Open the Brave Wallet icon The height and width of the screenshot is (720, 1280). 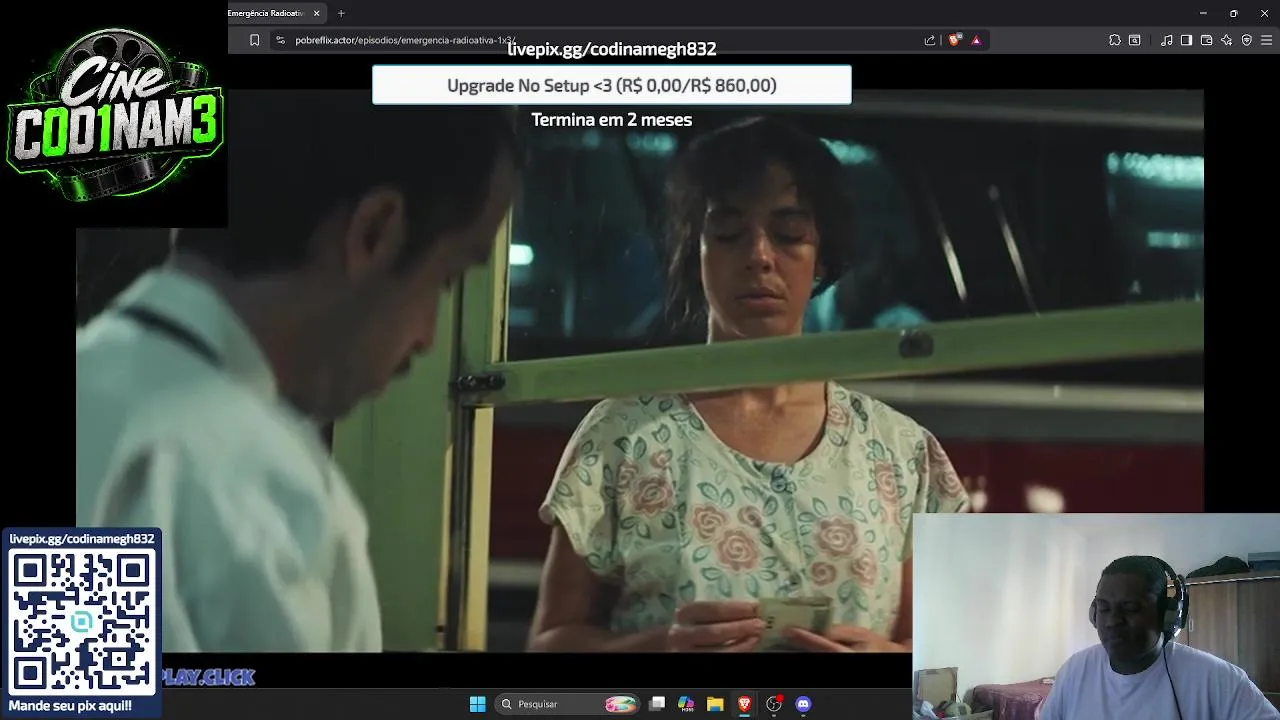pyautogui.click(x=1206, y=40)
